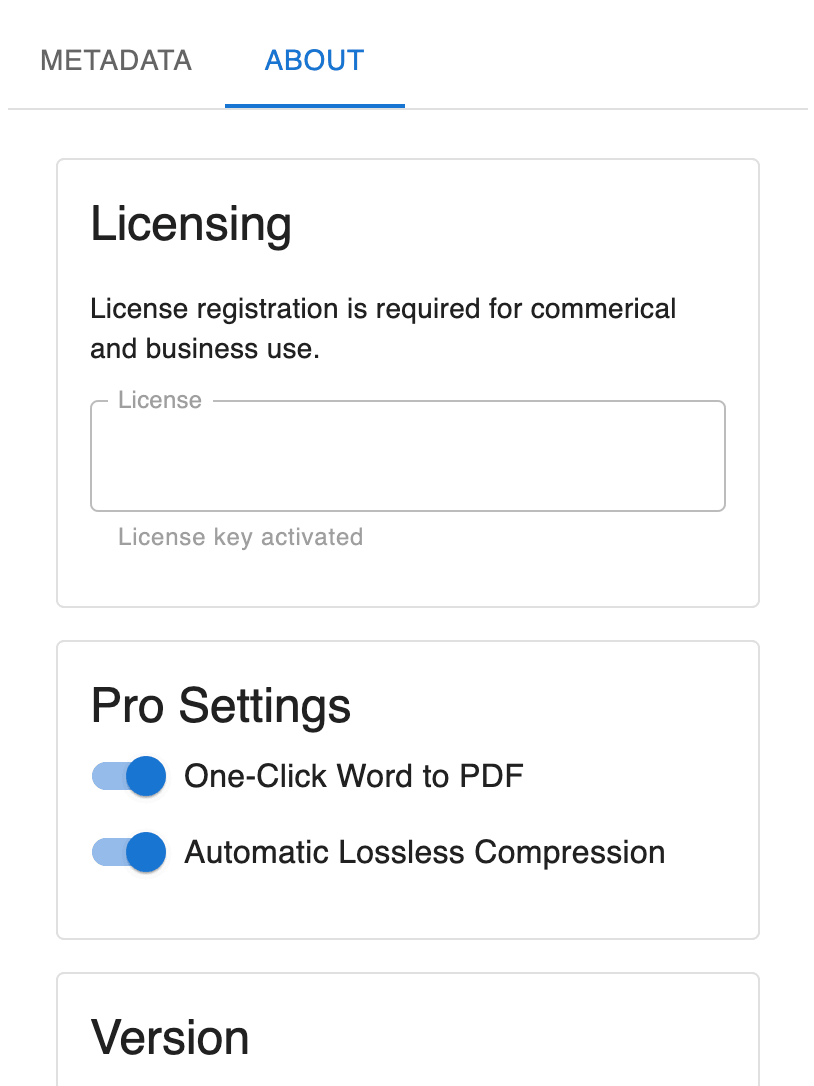Switch to the METADATA tab
The height and width of the screenshot is (1086, 814).
tap(115, 60)
